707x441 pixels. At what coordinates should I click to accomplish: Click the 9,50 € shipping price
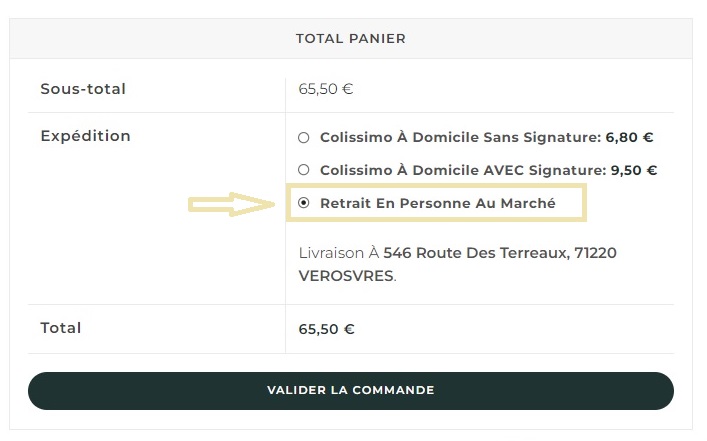pos(633,170)
